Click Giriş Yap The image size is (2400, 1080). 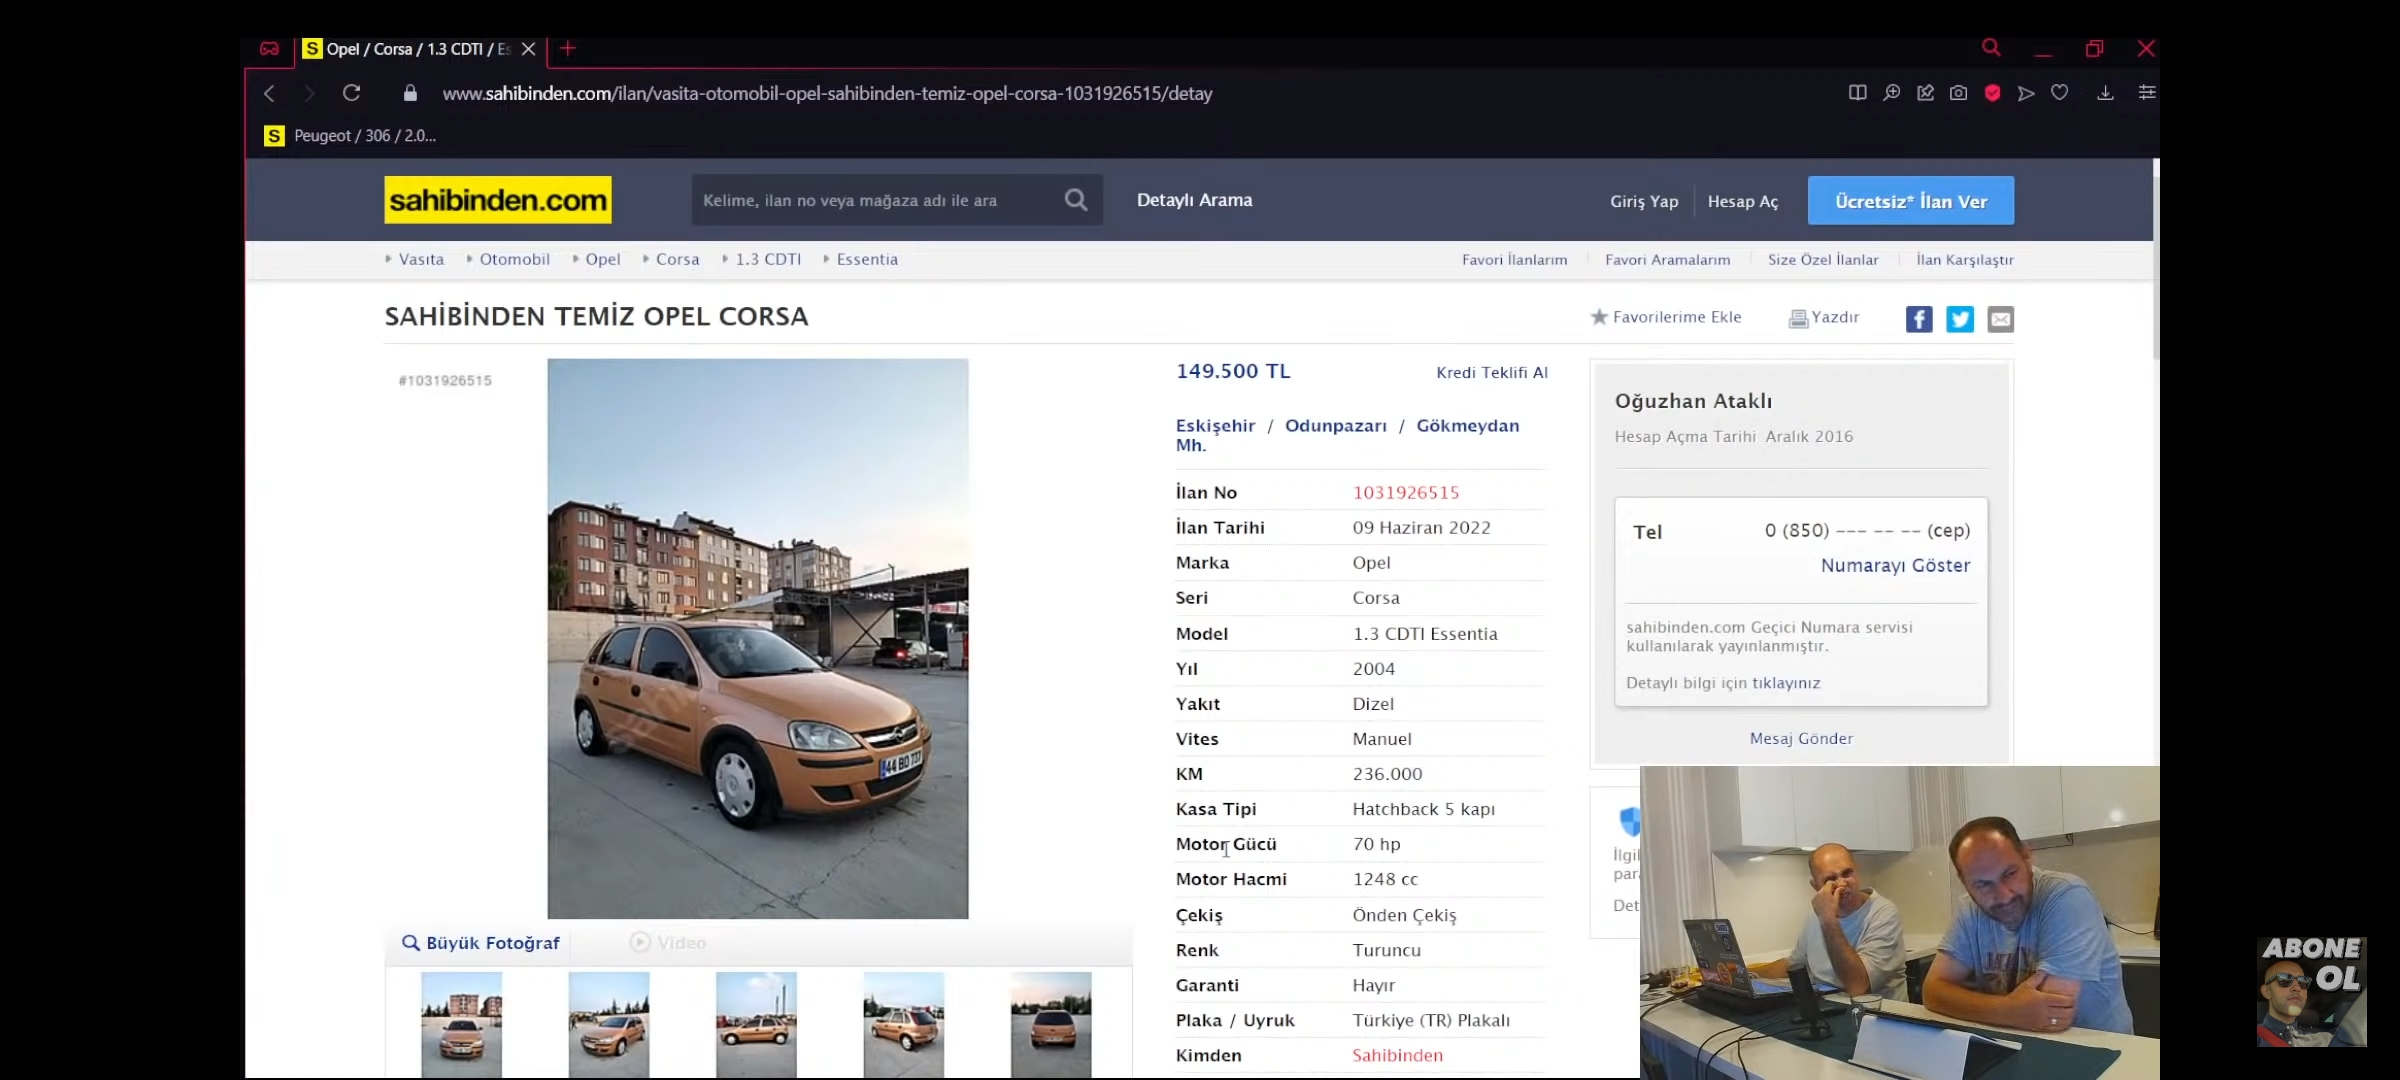(x=1644, y=201)
